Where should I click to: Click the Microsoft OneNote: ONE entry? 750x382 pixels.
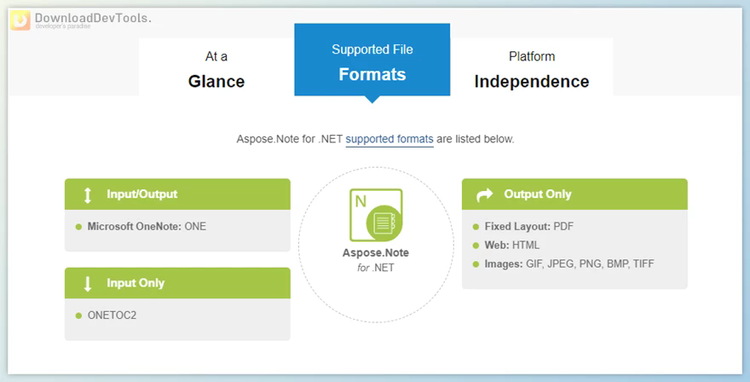146,227
